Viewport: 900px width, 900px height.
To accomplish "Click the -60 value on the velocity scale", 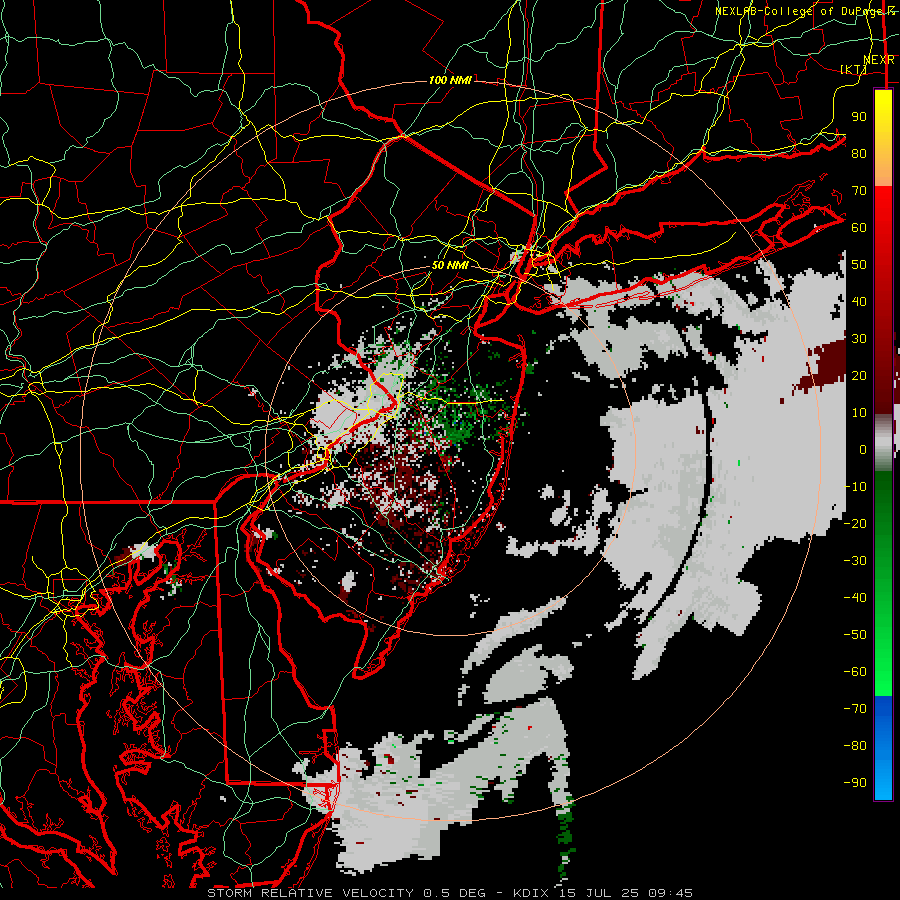I will (x=855, y=672).
